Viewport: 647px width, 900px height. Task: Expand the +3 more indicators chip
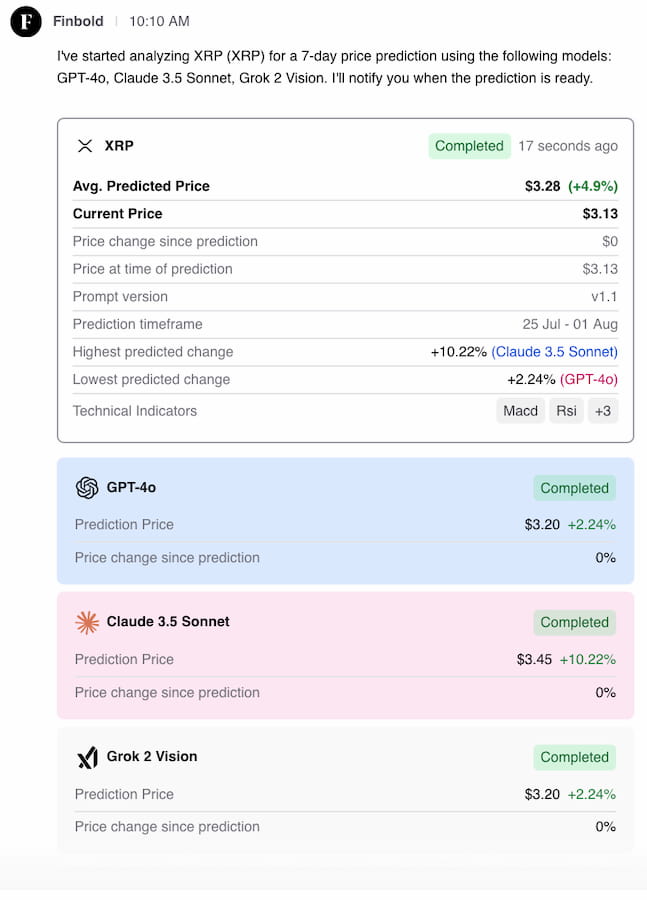pos(603,411)
